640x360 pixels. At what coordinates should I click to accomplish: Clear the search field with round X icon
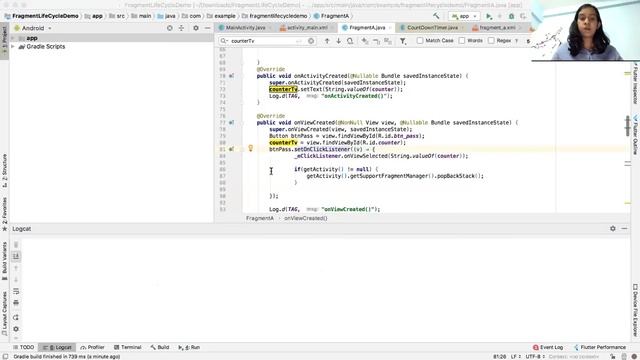(x=311, y=41)
